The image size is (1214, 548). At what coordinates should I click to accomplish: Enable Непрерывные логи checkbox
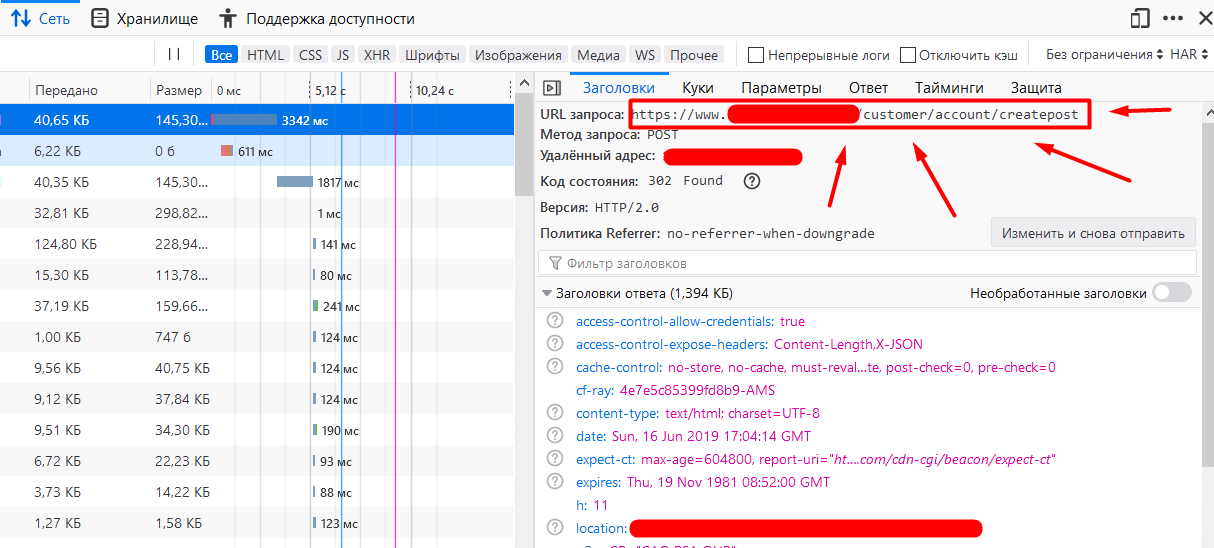(x=757, y=55)
